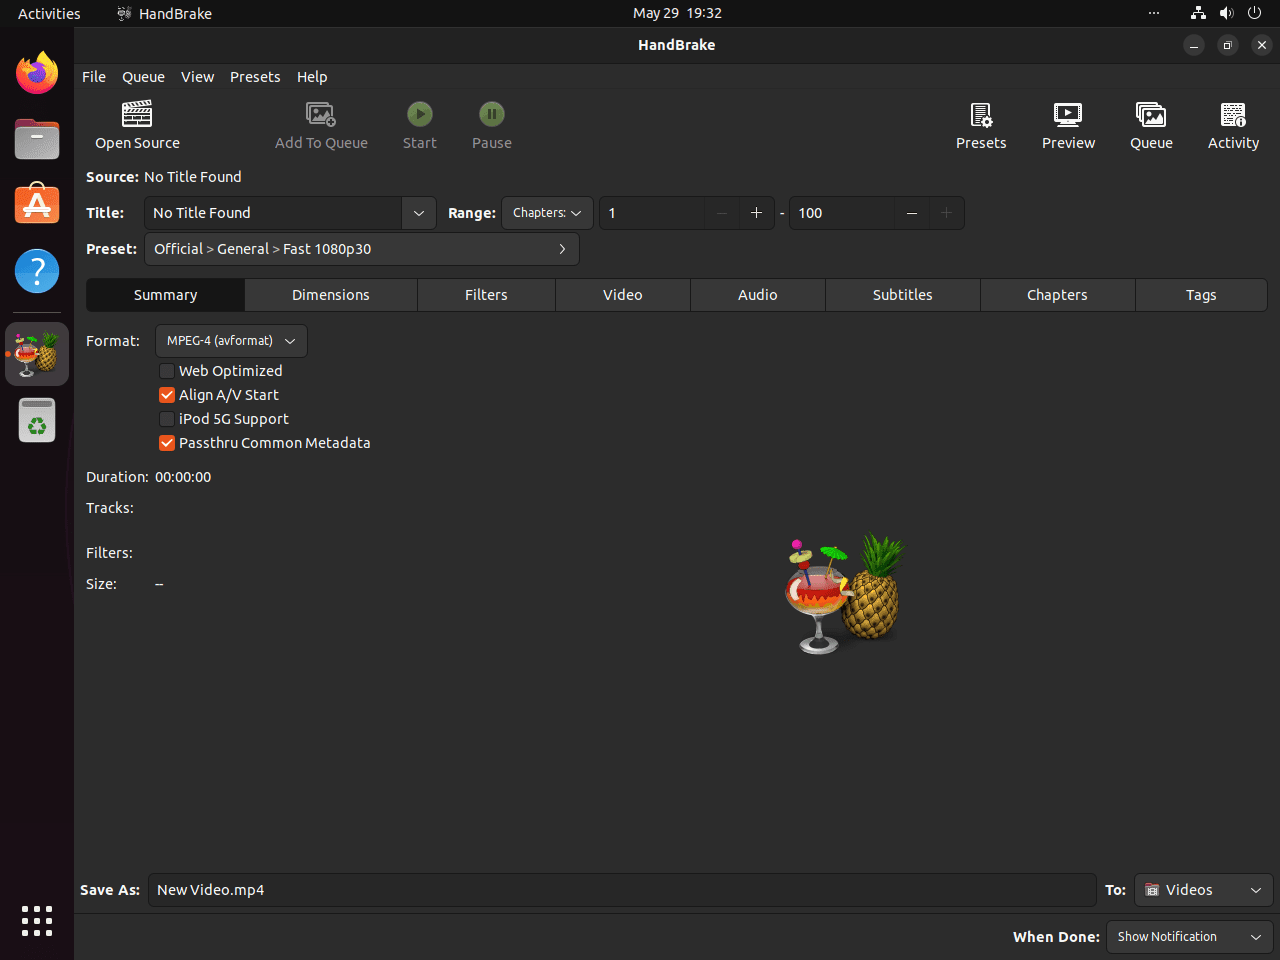Uncheck Passthru Common Metadata
This screenshot has width=1280, height=960.
167,443
